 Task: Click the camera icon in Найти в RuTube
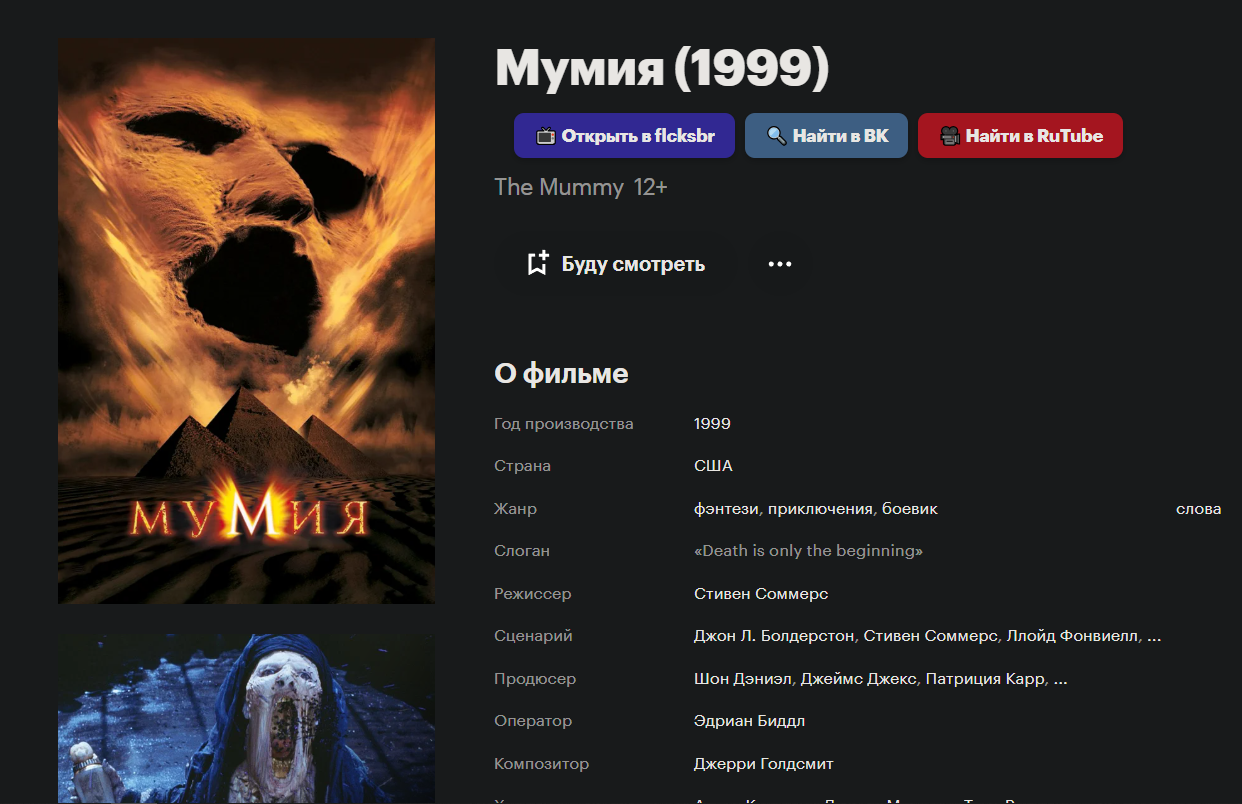coord(950,136)
